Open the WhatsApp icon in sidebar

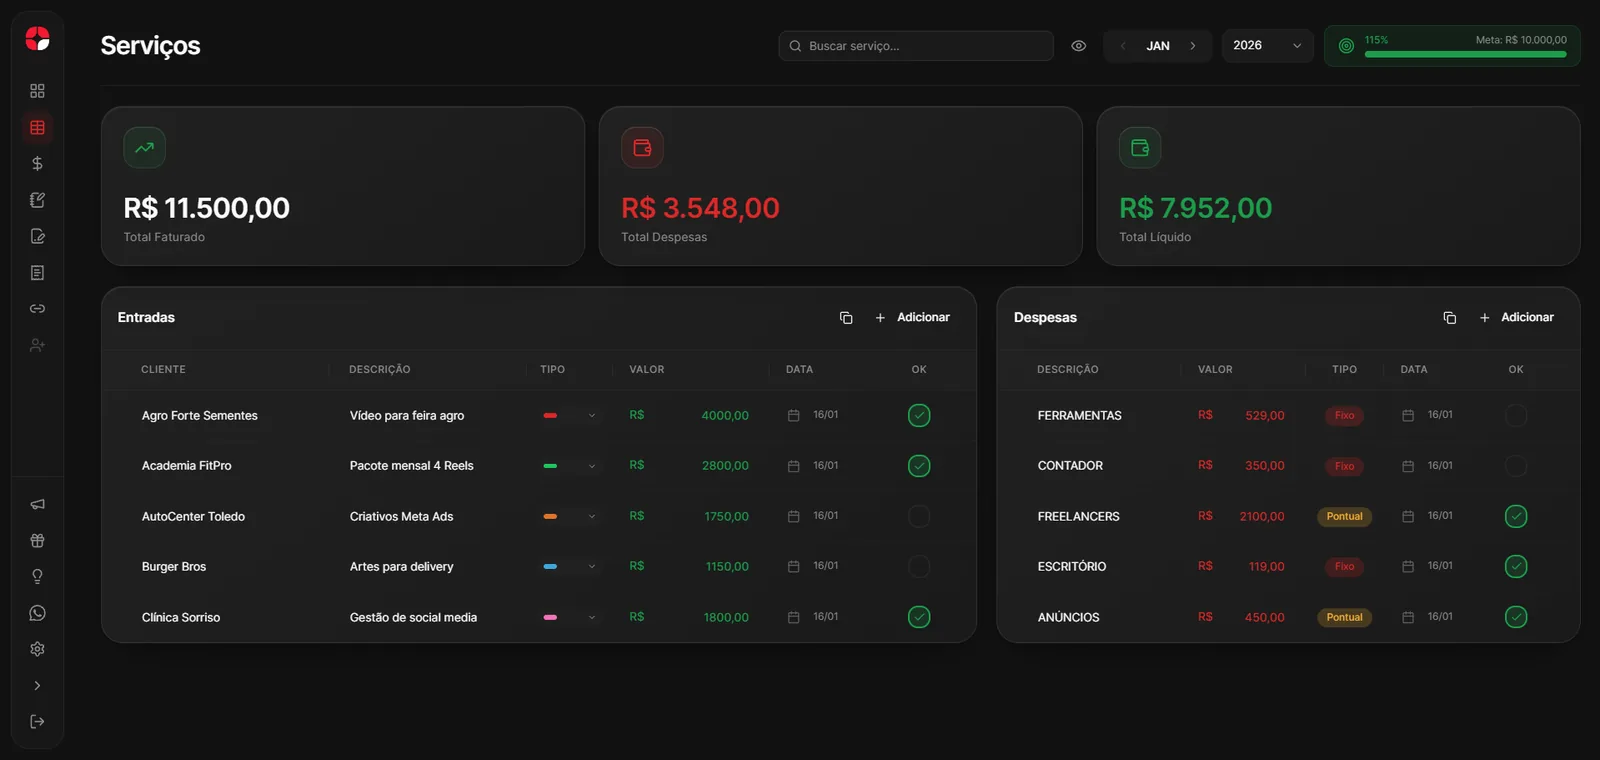click(37, 613)
